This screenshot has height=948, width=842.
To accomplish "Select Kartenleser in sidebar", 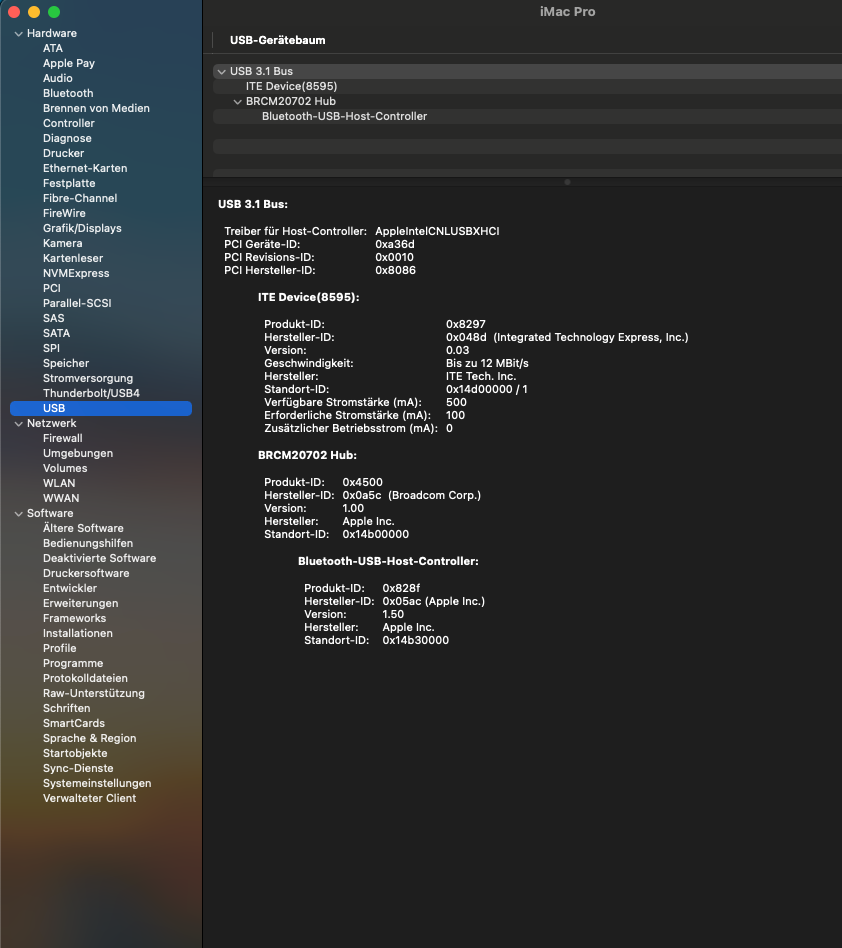I will (73, 258).
